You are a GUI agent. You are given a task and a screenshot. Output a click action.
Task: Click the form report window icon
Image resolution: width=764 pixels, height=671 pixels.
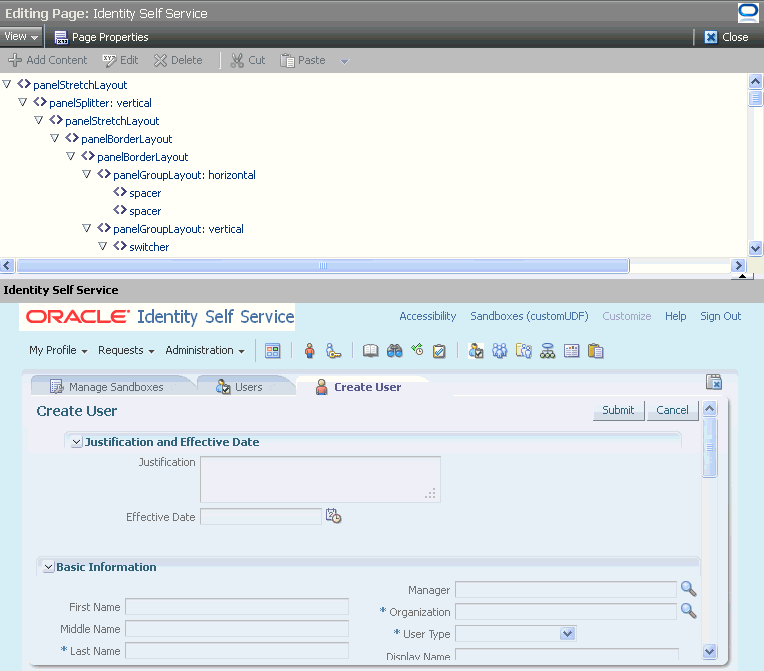pos(572,351)
